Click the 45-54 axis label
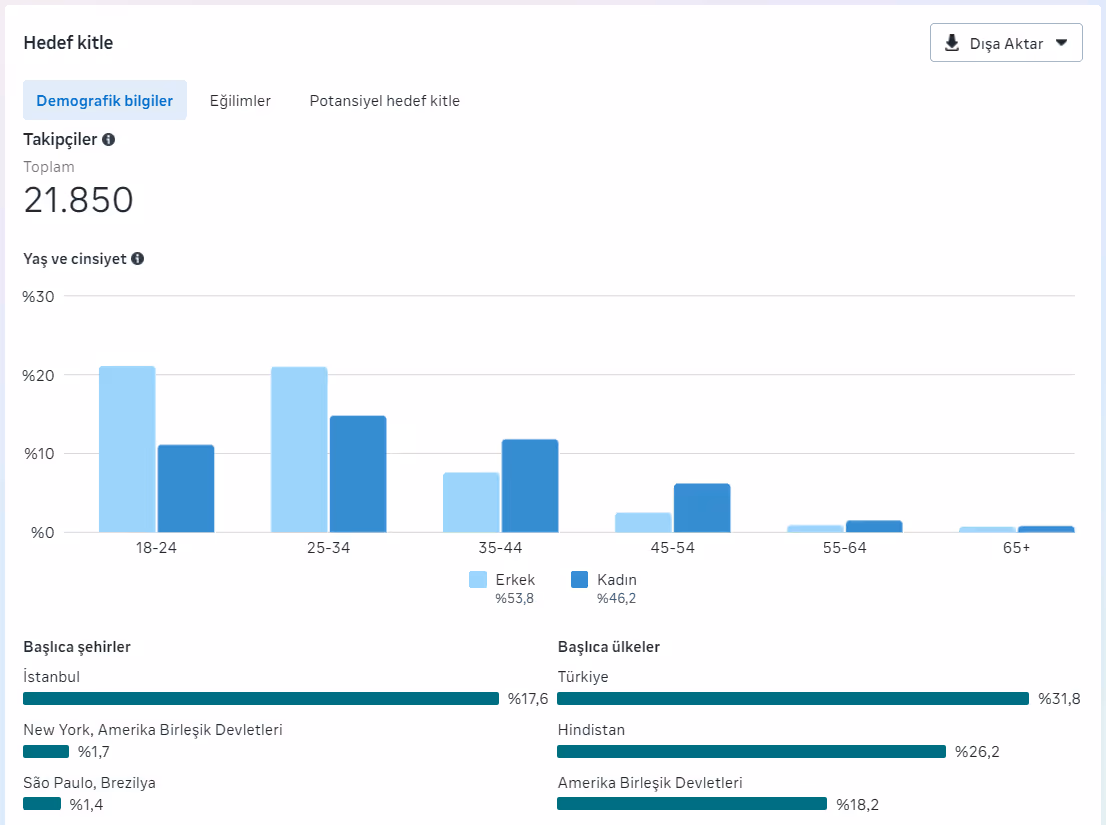The image size is (1106, 825). [672, 548]
